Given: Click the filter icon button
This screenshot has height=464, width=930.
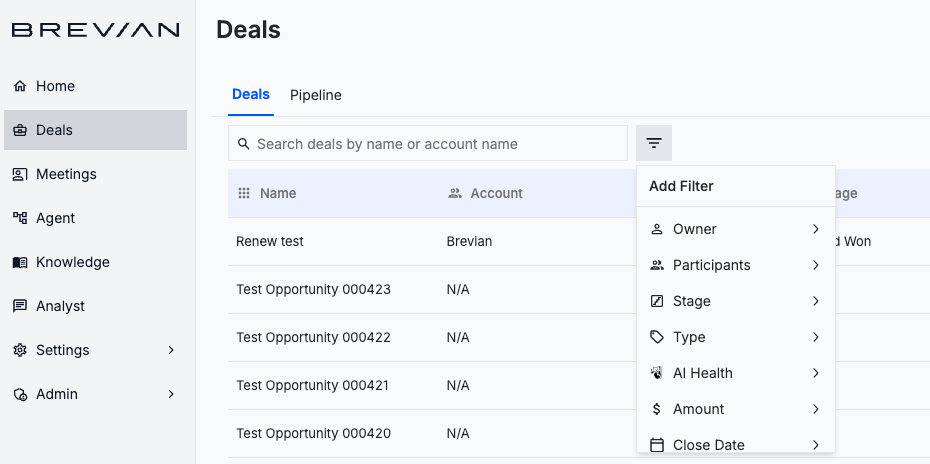Looking at the screenshot, I should tap(654, 143).
